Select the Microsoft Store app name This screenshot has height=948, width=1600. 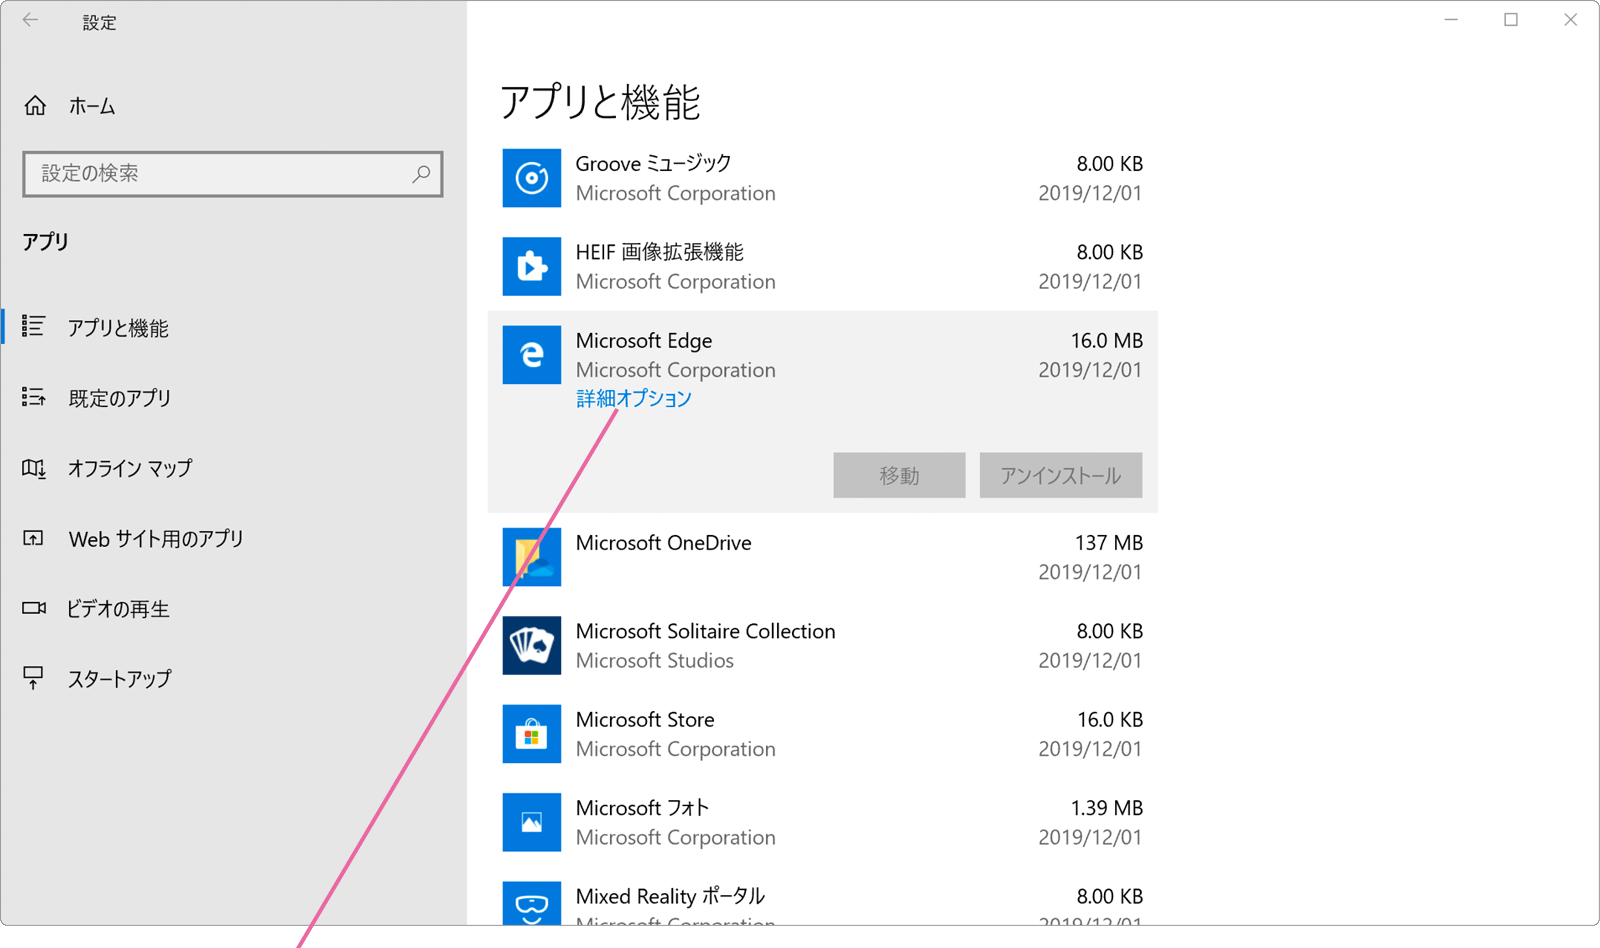tap(645, 719)
